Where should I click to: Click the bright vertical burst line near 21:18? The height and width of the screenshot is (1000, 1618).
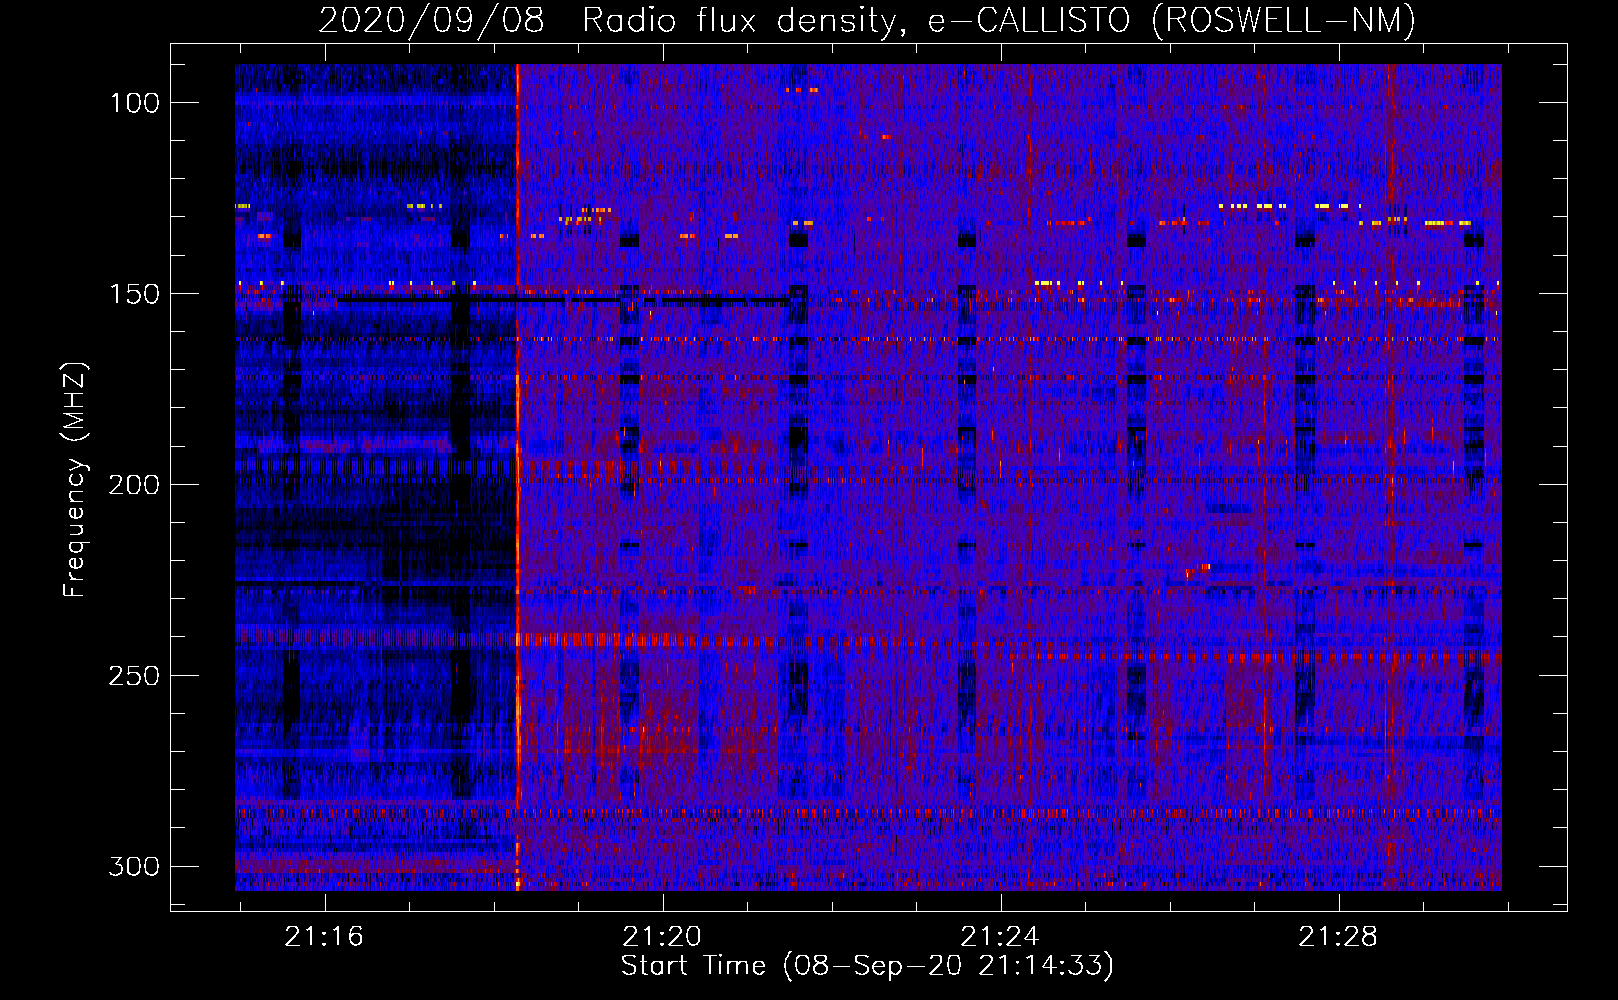(x=518, y=477)
